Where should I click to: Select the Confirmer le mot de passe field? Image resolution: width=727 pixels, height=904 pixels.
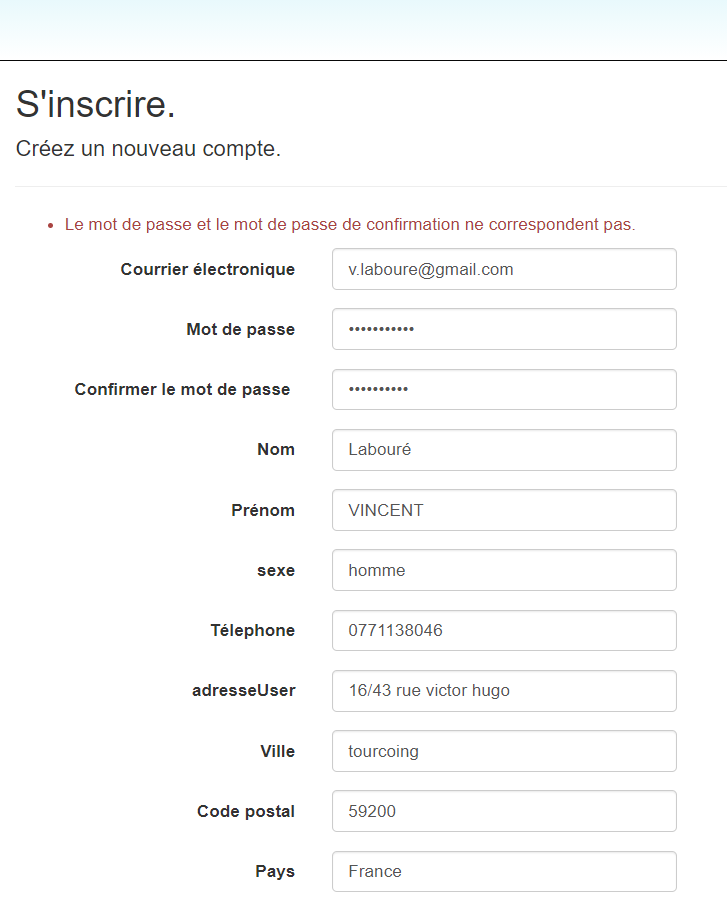point(504,389)
